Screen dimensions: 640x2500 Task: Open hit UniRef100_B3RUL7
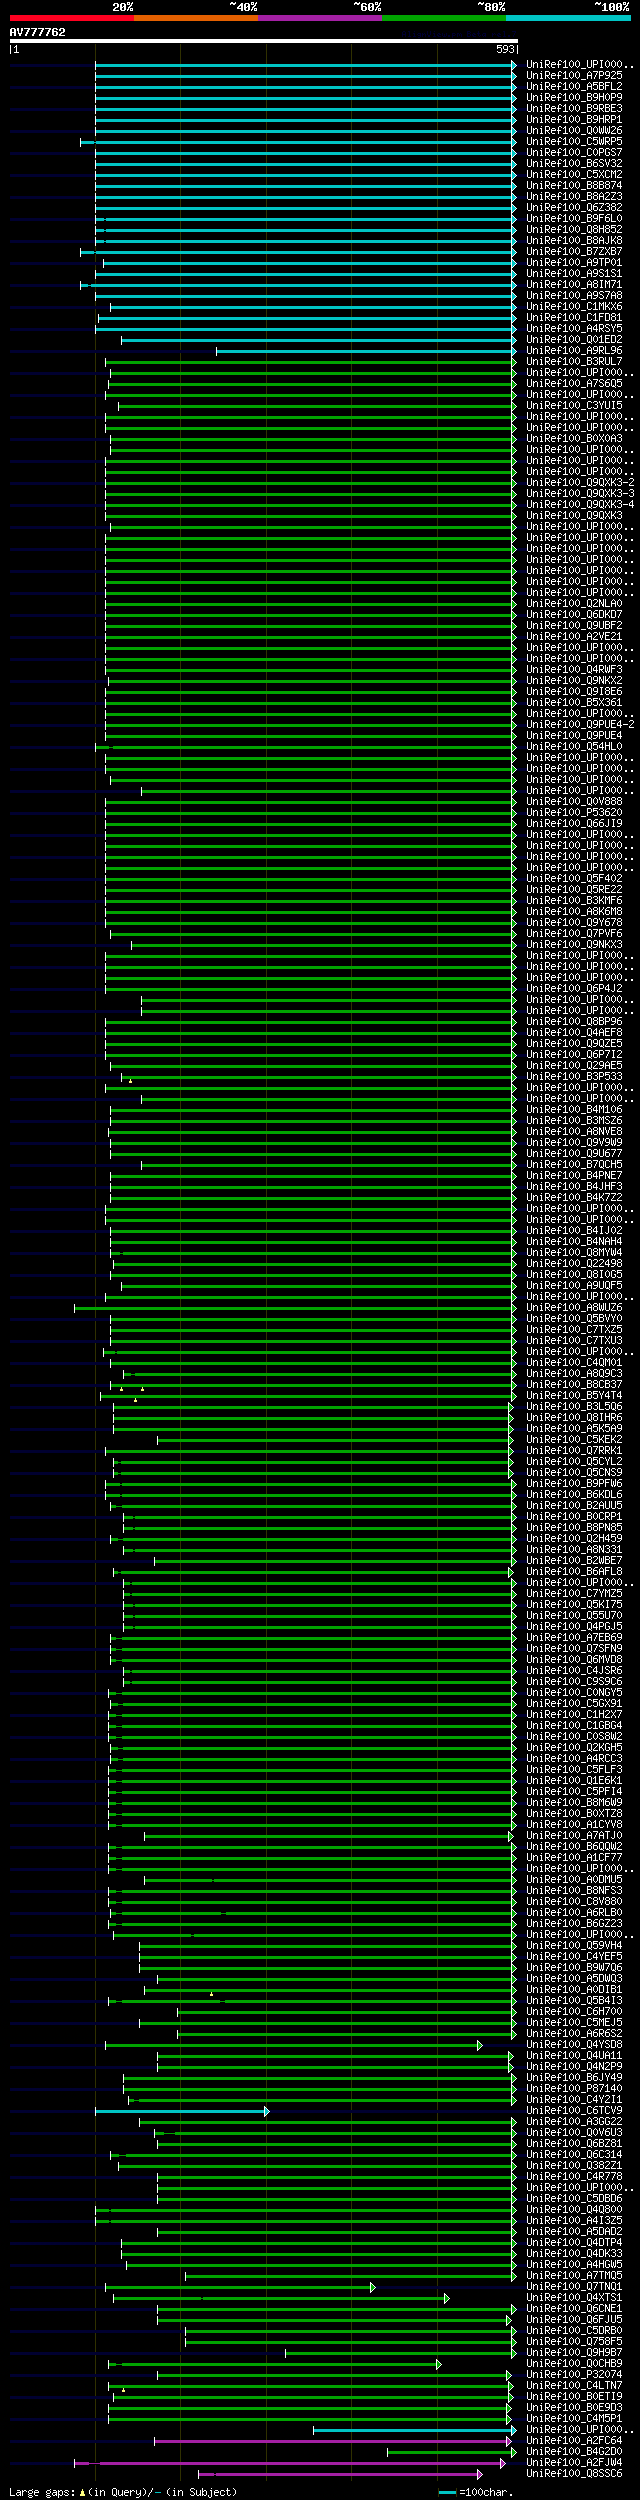(x=574, y=361)
